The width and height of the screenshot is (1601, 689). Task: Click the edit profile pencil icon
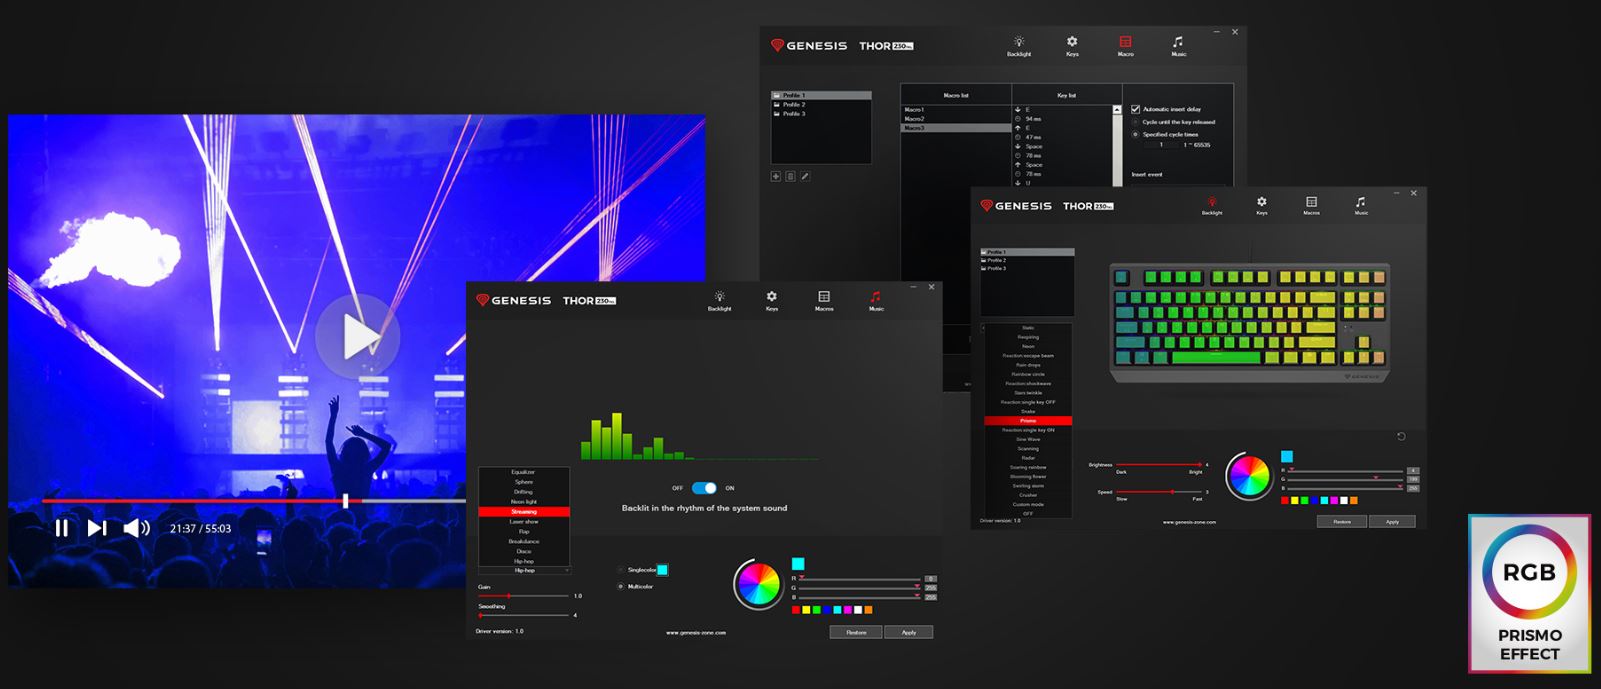805,176
